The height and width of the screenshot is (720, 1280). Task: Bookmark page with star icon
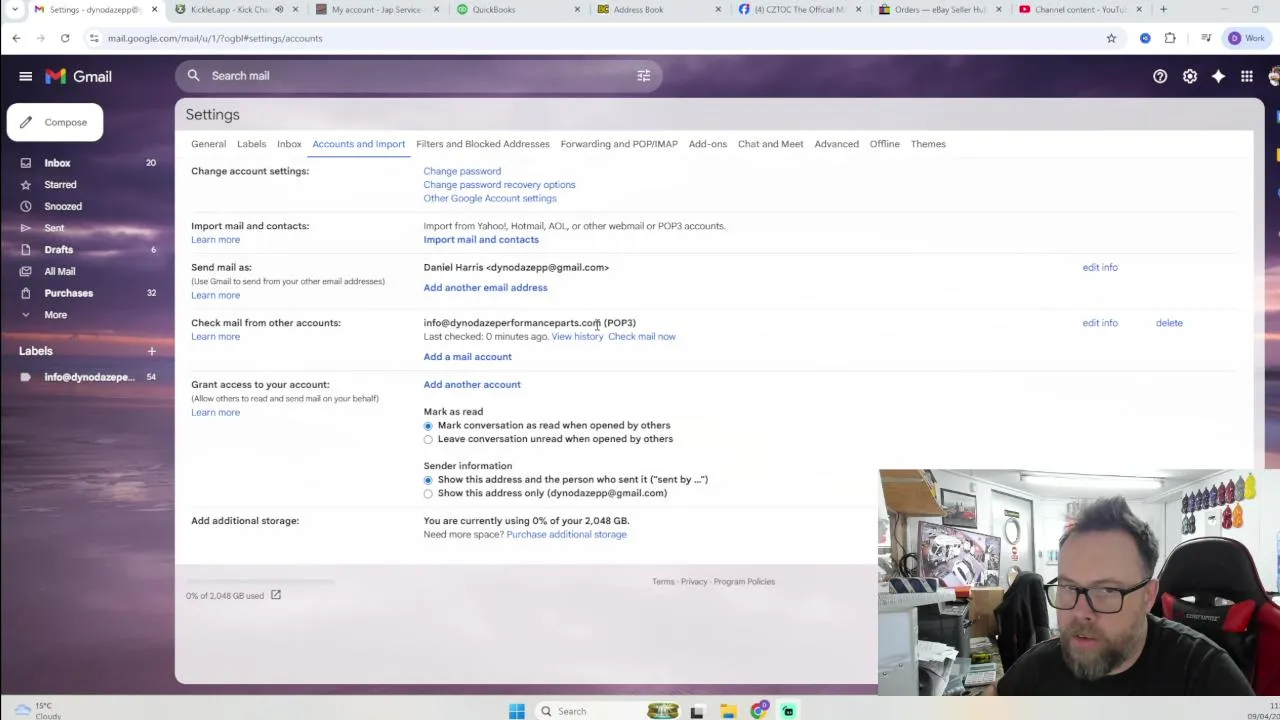[x=1111, y=38]
